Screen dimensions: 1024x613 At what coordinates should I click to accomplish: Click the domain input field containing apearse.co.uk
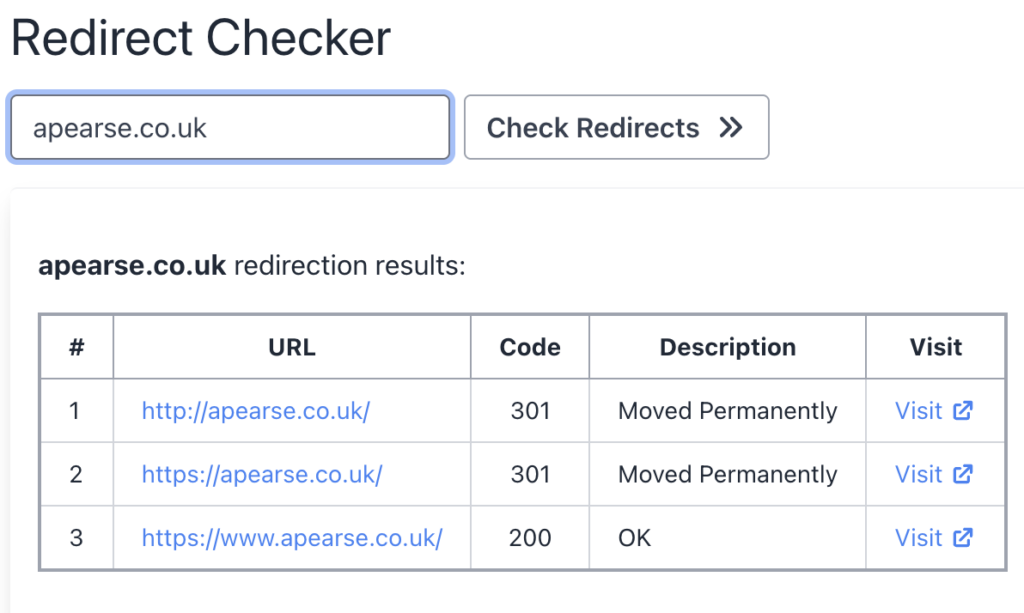pyautogui.click(x=230, y=128)
